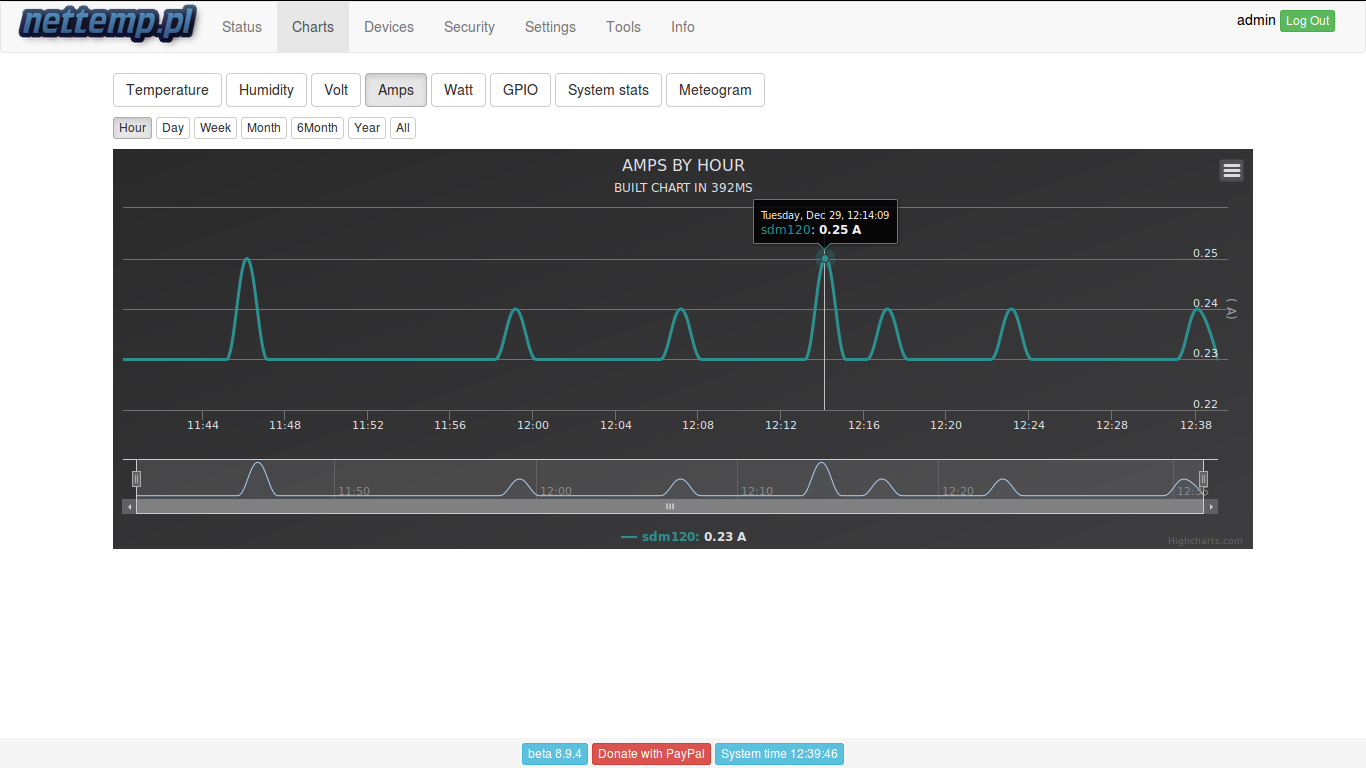The height and width of the screenshot is (768, 1366).
Task: Click the admin username text
Action: (x=1256, y=20)
